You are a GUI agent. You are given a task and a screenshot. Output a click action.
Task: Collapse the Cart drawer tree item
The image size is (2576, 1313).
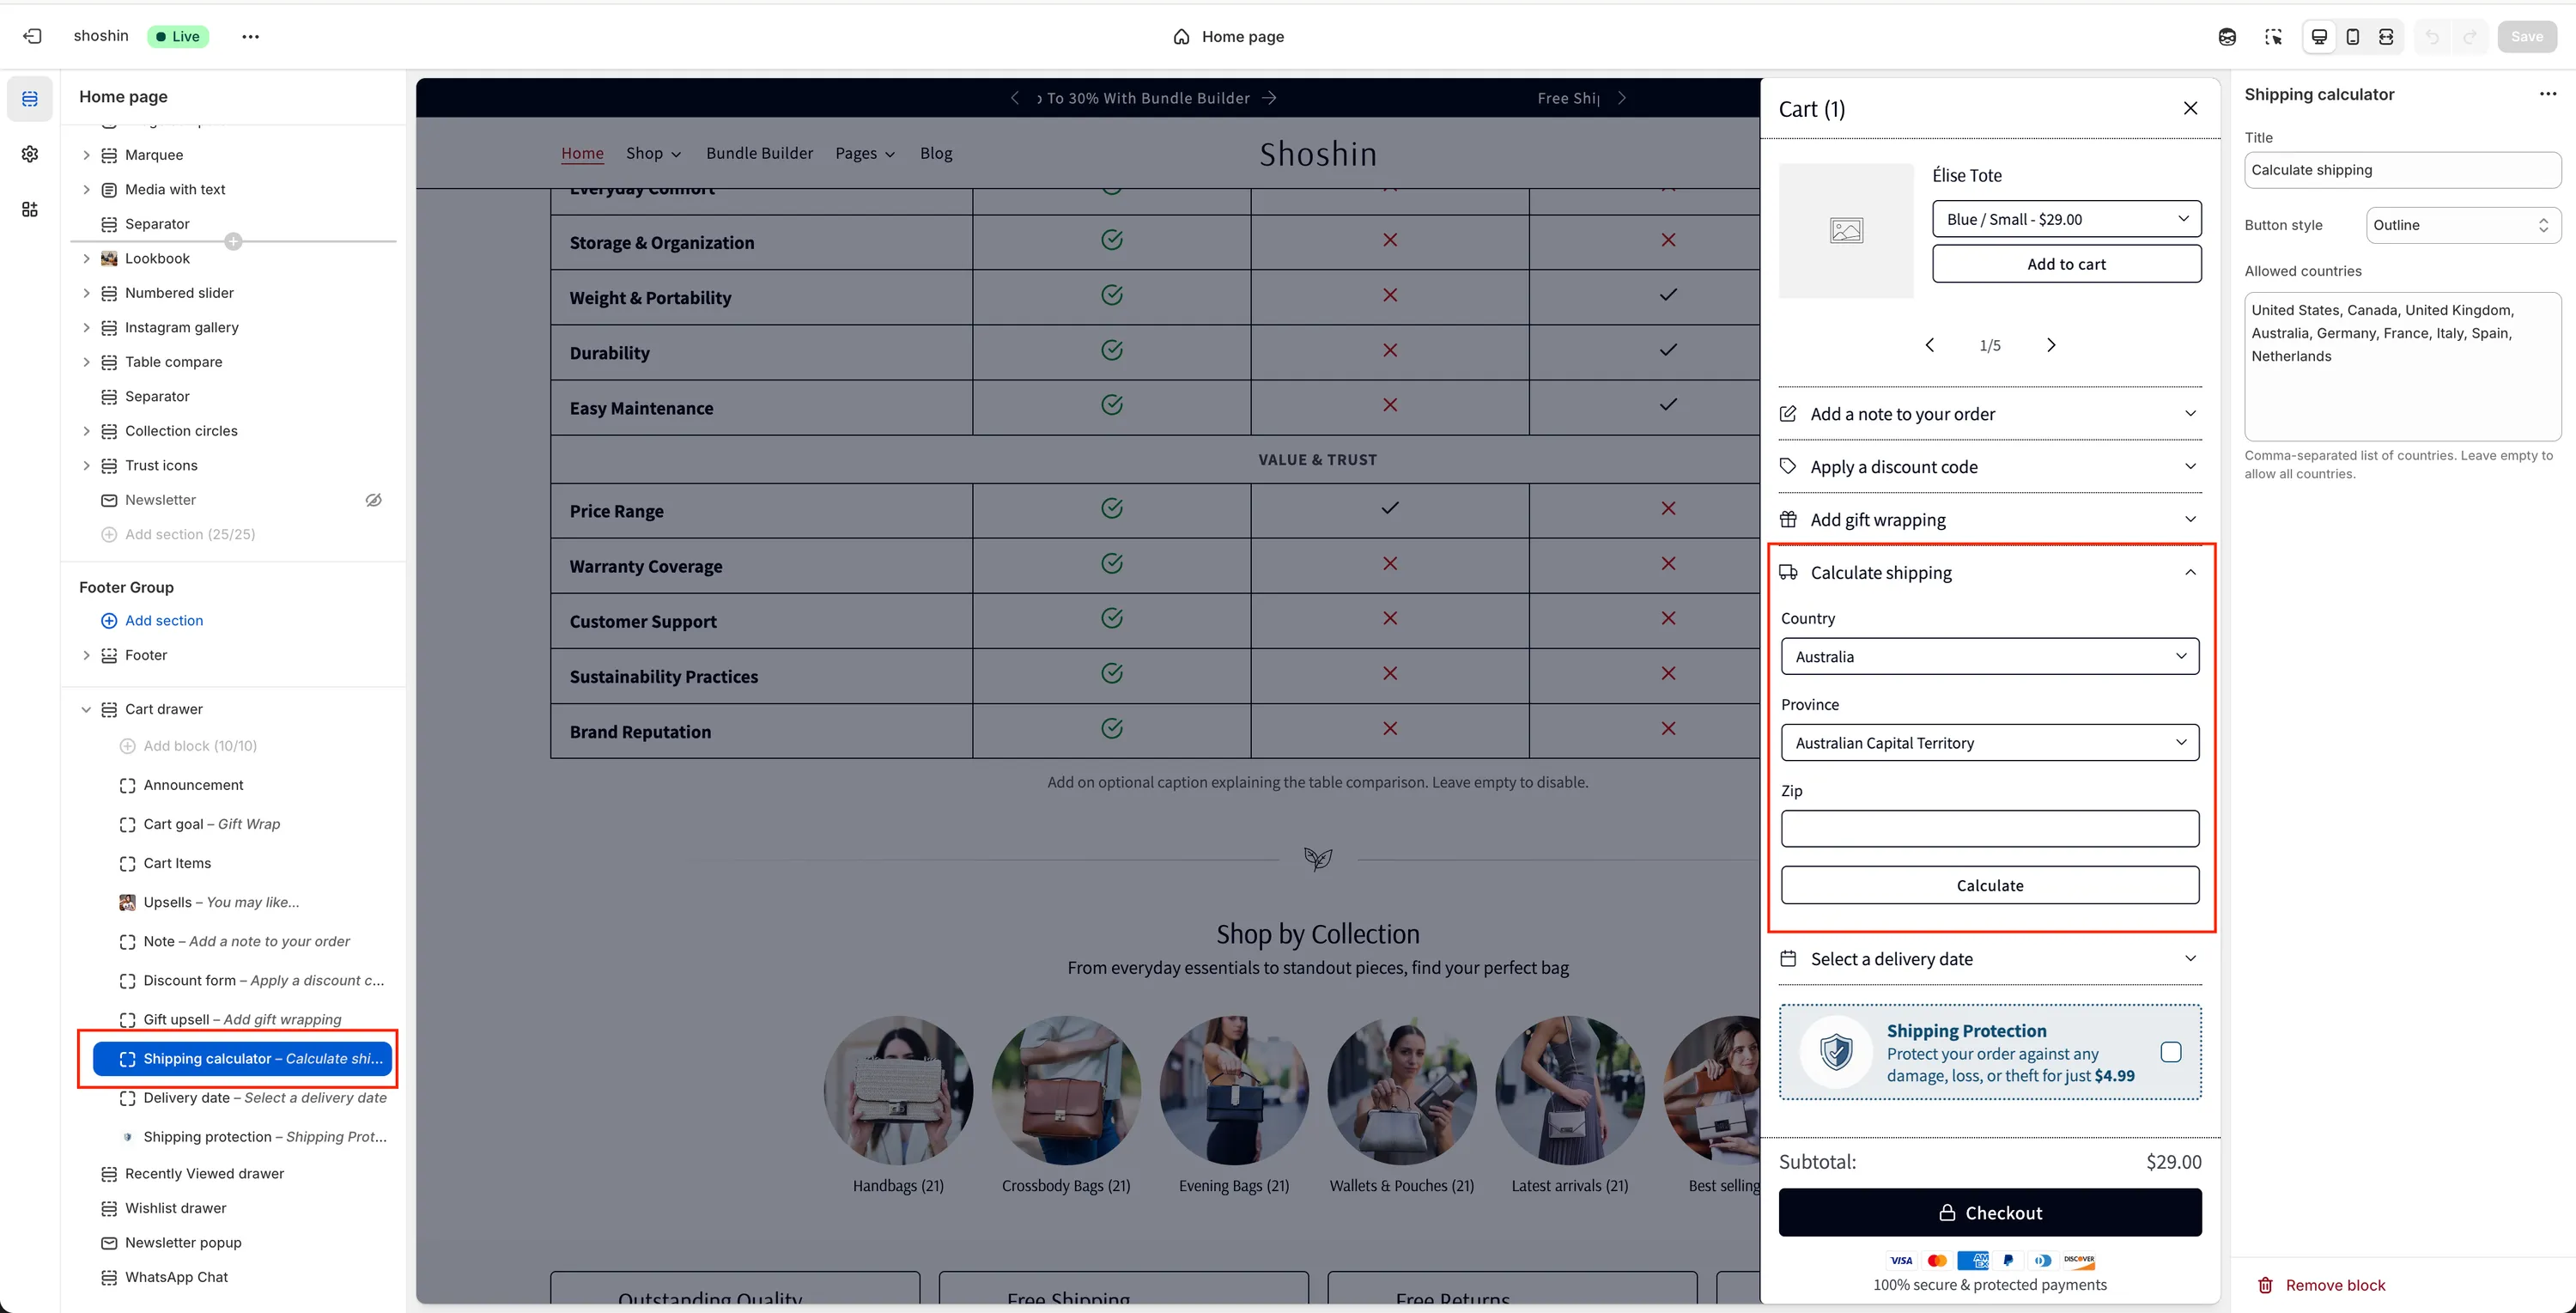coord(86,709)
